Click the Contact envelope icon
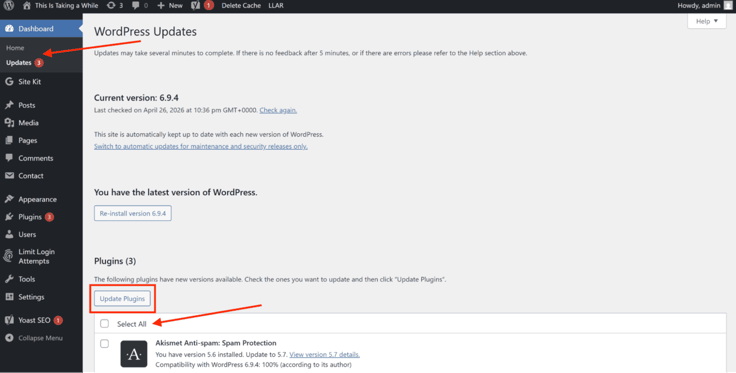The image size is (736, 373). [9, 175]
